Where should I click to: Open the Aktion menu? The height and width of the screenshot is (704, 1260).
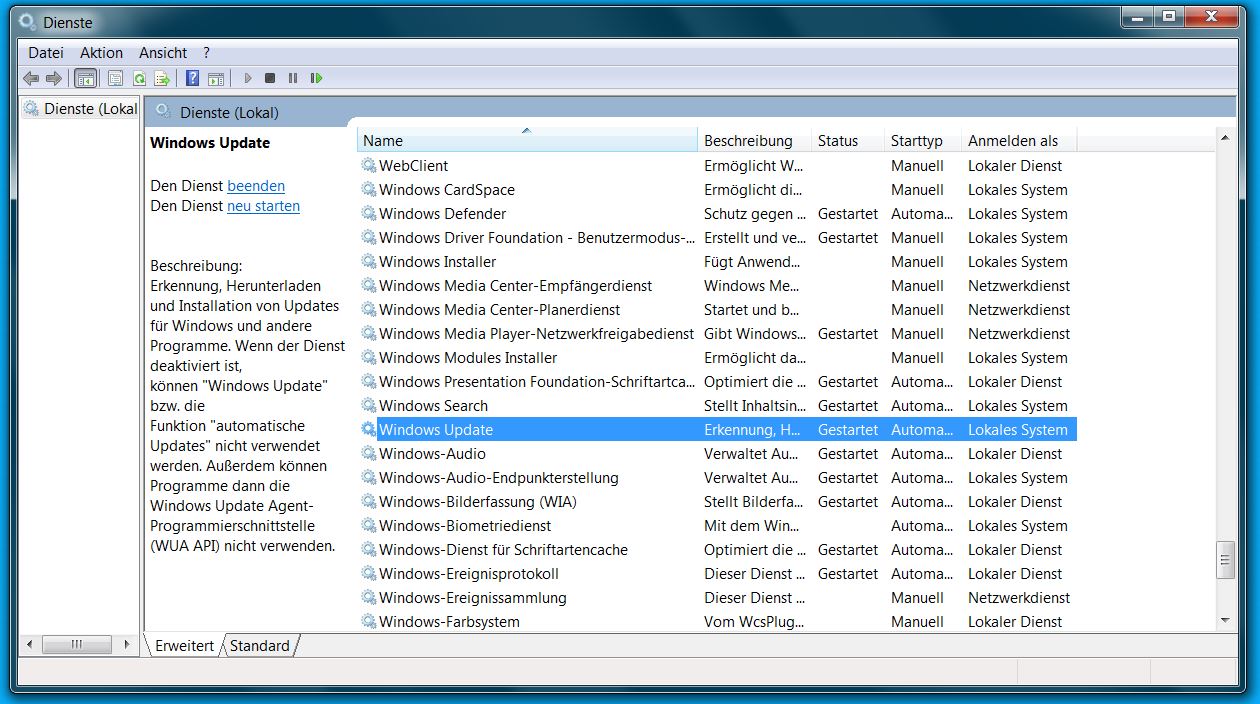tap(102, 53)
